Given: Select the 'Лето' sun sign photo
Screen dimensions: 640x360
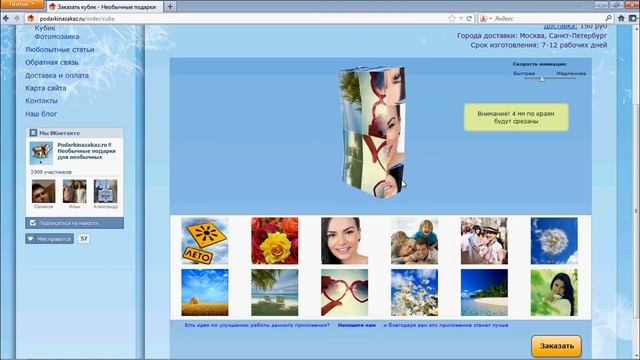Looking at the screenshot, I should coord(205,241).
